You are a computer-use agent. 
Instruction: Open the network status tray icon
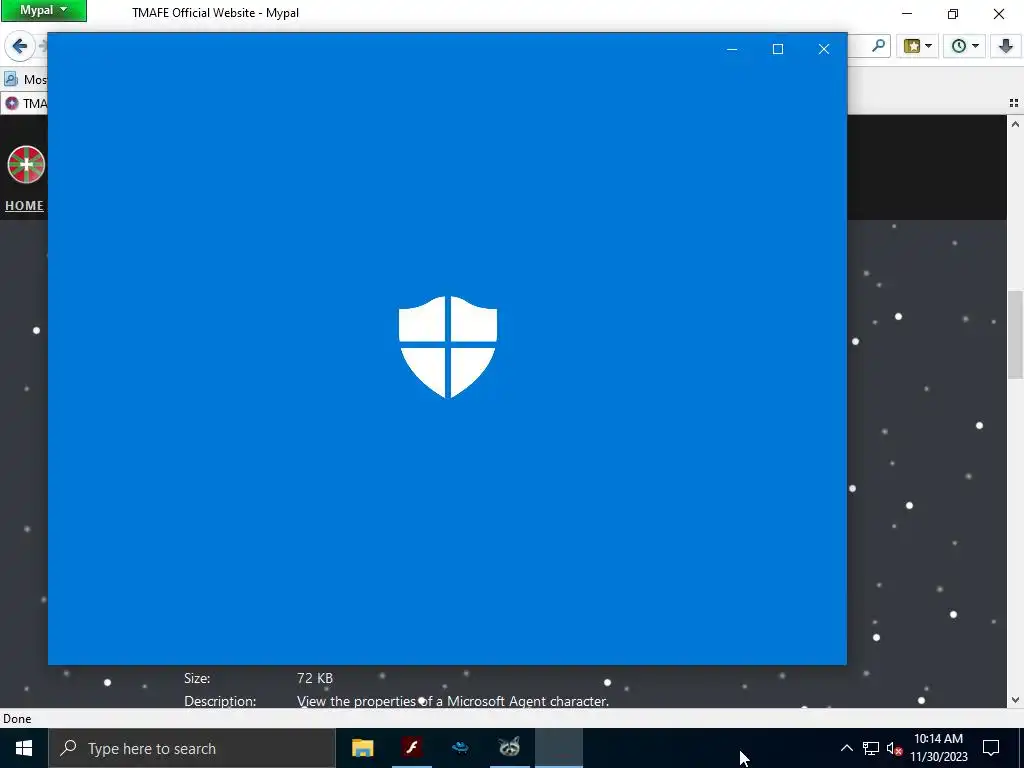coord(871,748)
